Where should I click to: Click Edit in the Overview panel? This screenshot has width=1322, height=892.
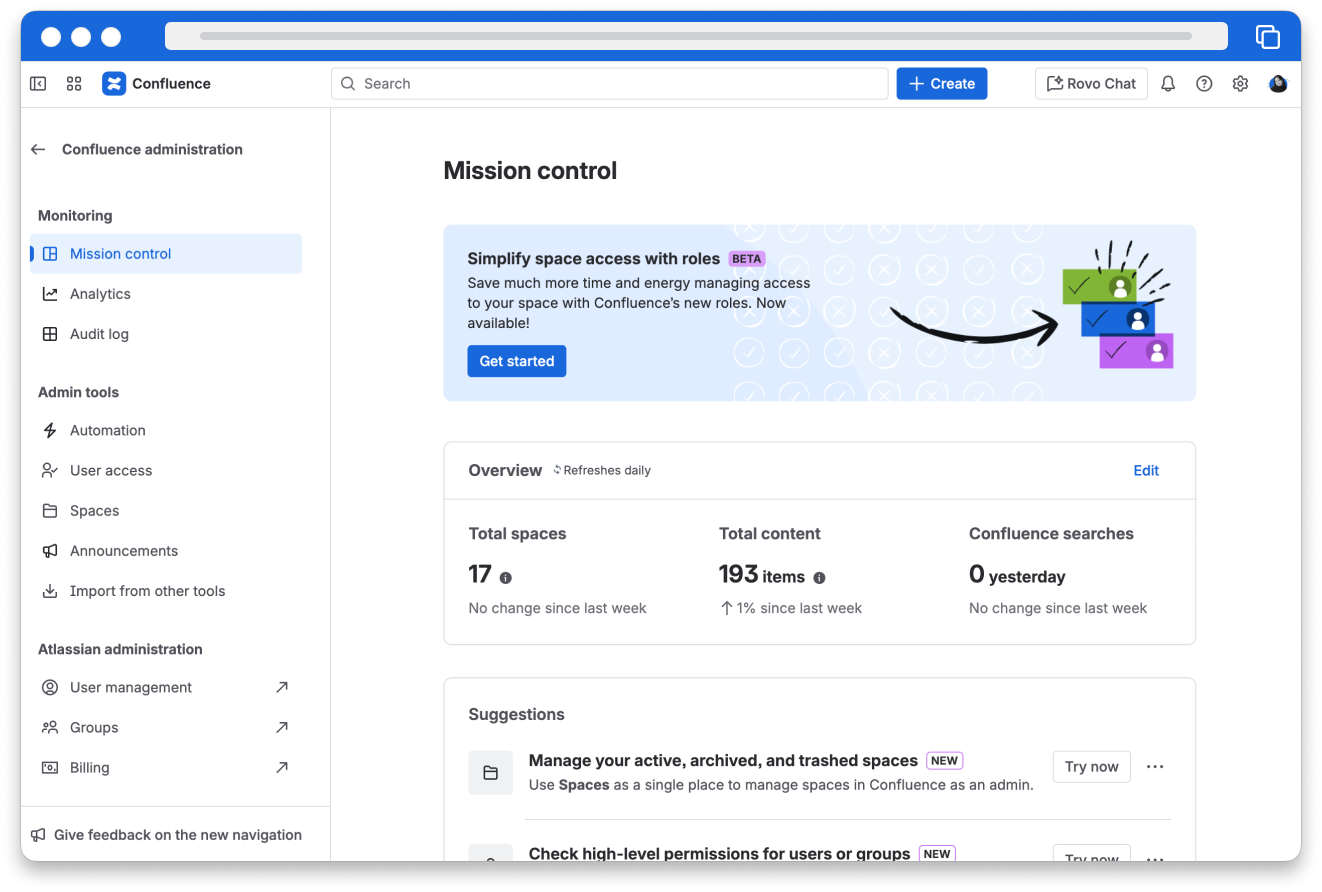click(x=1146, y=470)
